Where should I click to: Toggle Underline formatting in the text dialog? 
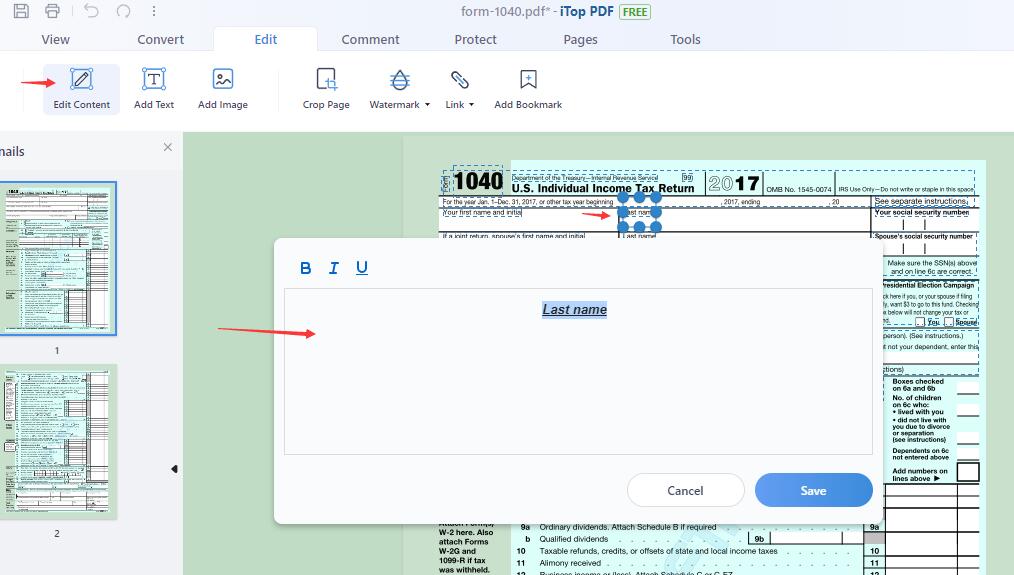tap(362, 268)
